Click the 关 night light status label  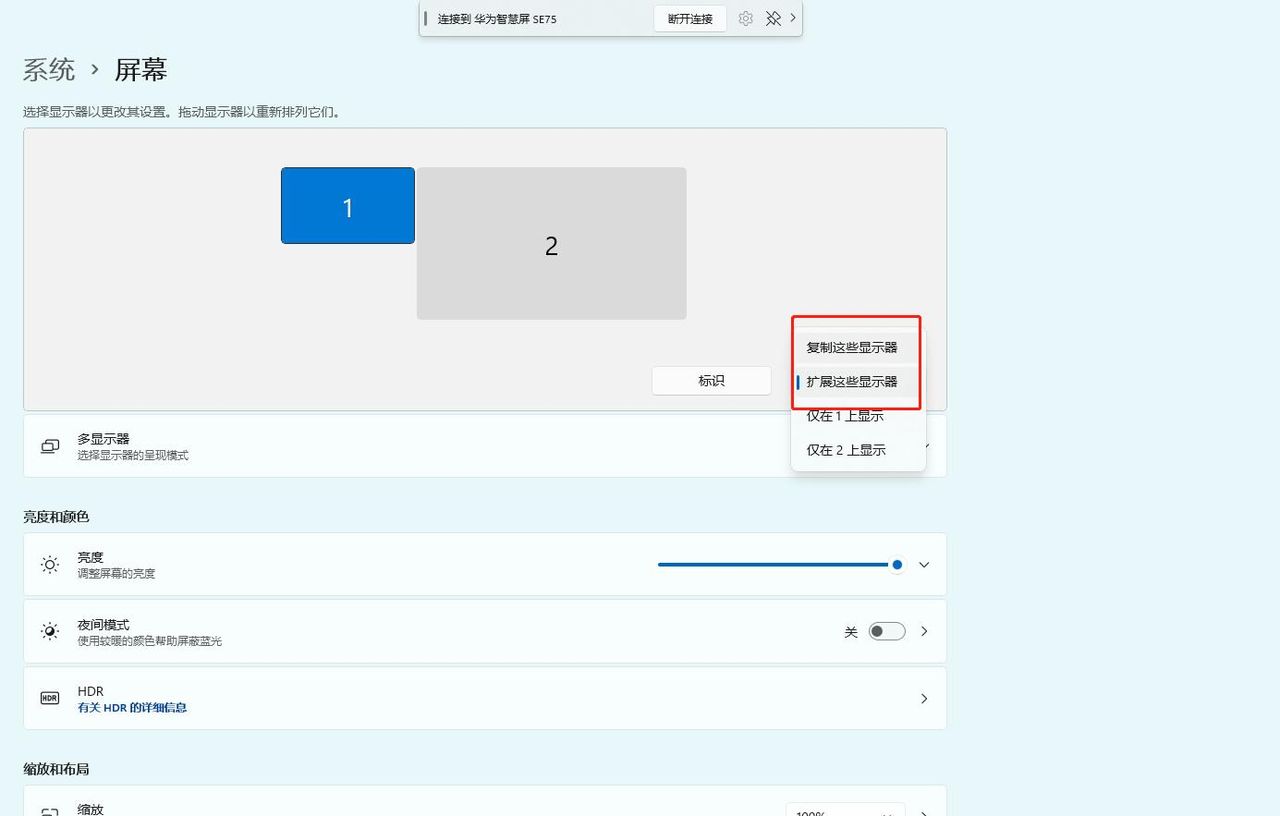[851, 632]
